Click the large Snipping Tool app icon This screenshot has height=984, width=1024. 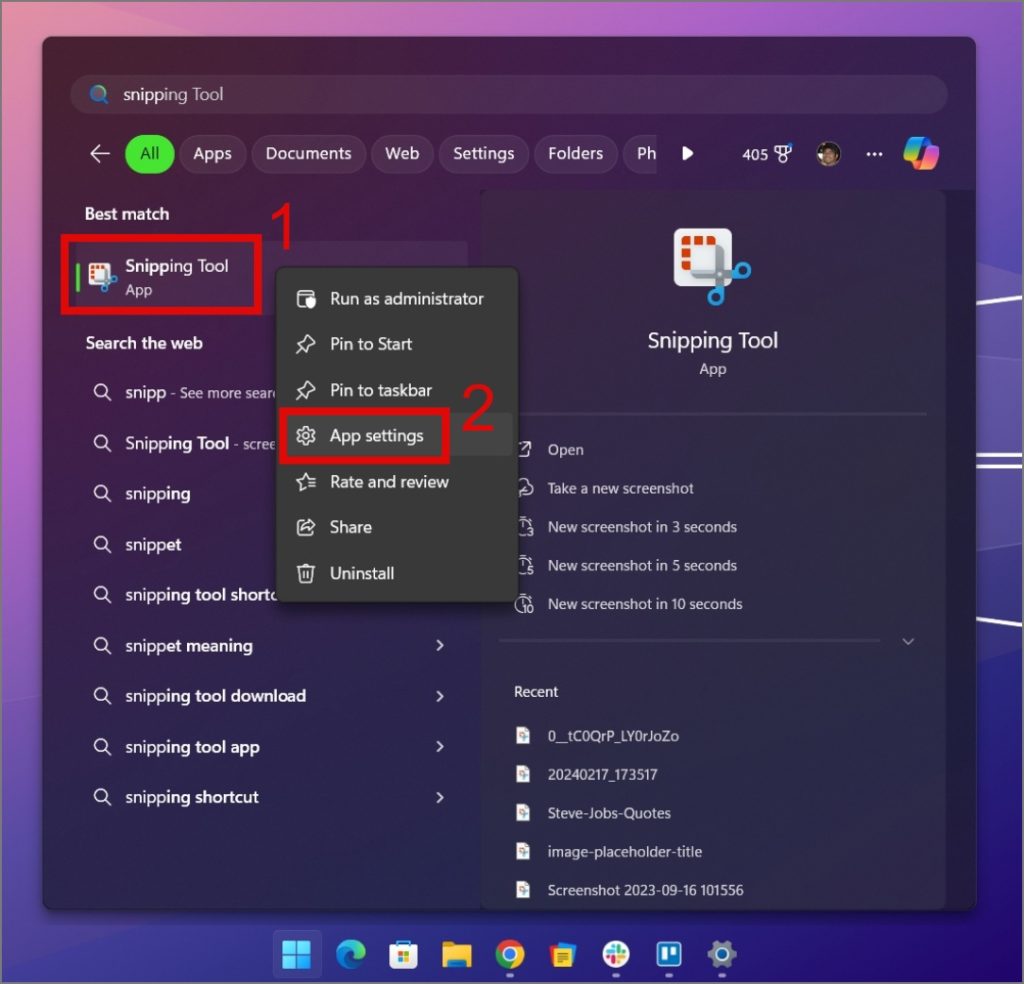coord(712,266)
